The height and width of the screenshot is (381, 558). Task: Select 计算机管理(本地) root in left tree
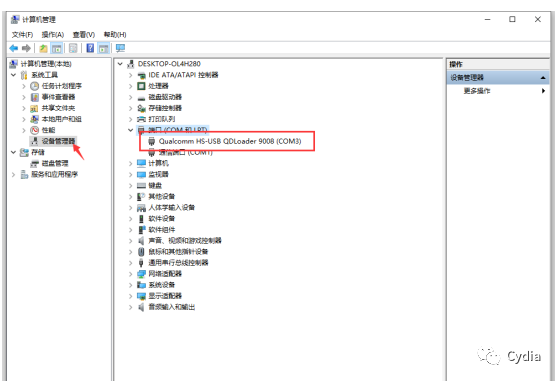(x=46, y=64)
